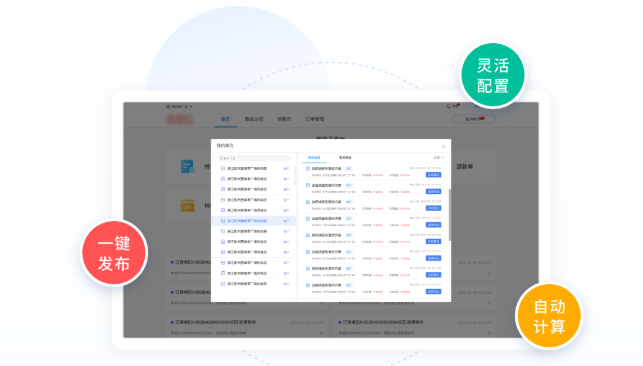Open the last order card's right chevron
The height and width of the screenshot is (366, 643).
pos(489,333)
